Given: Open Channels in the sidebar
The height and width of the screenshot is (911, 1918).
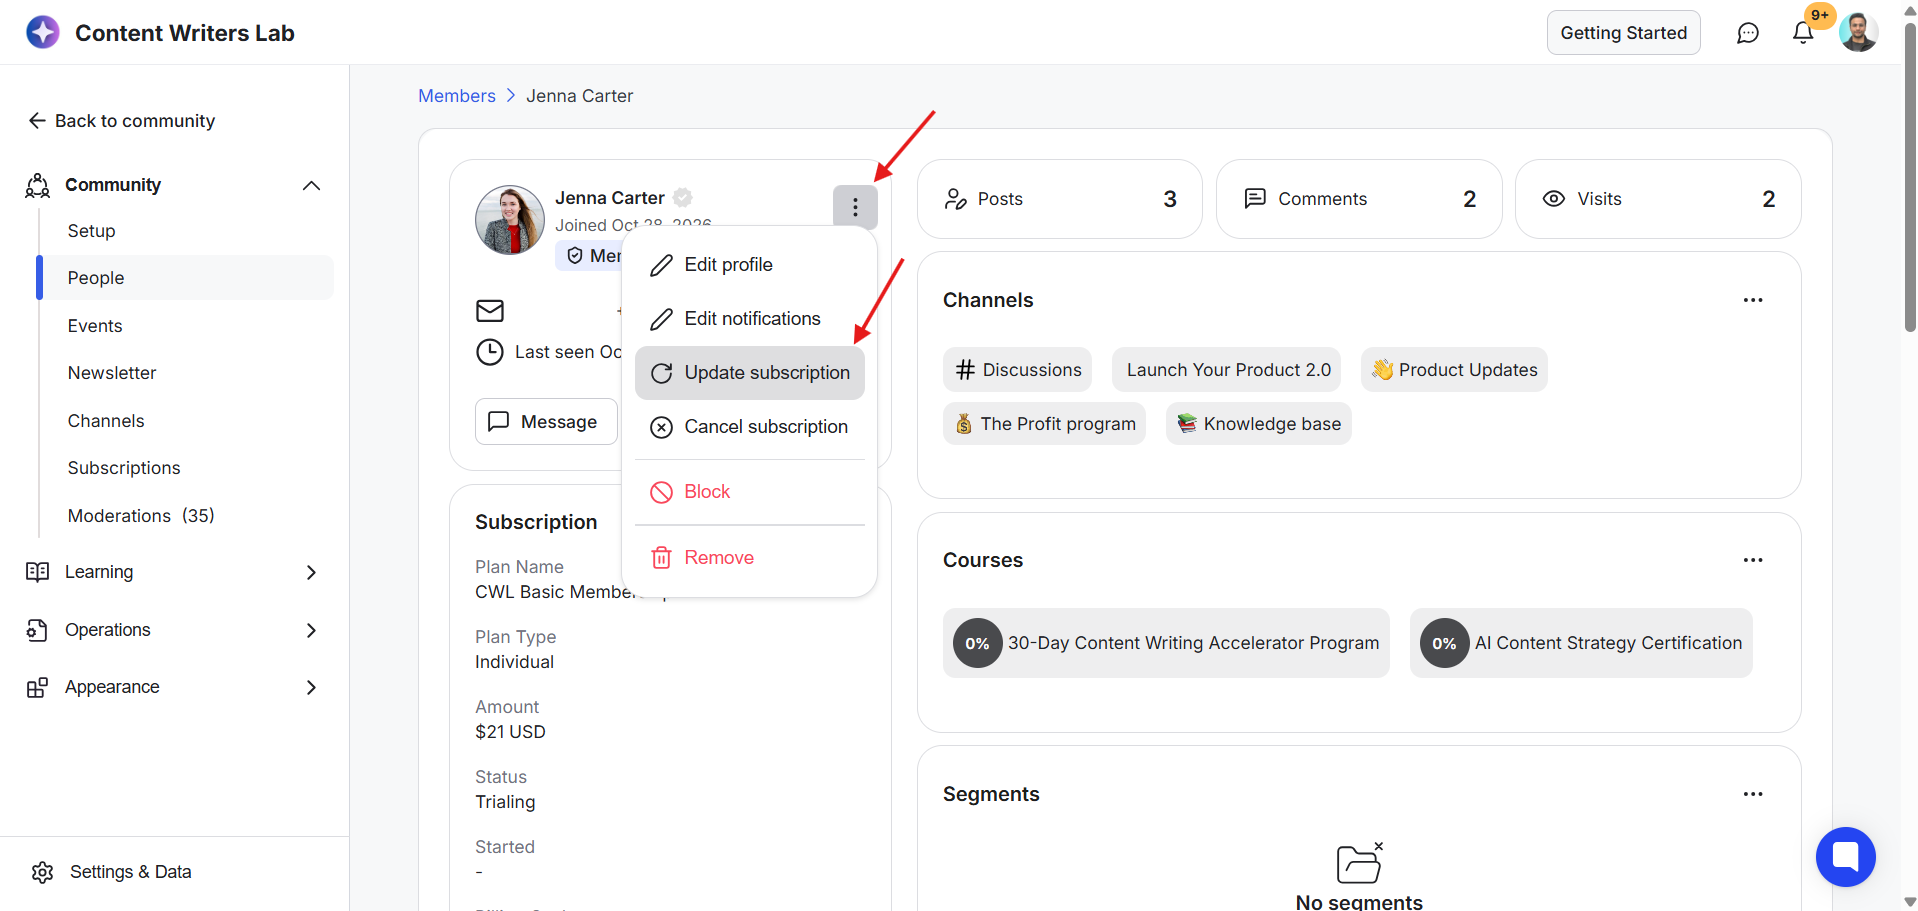Looking at the screenshot, I should 106,421.
